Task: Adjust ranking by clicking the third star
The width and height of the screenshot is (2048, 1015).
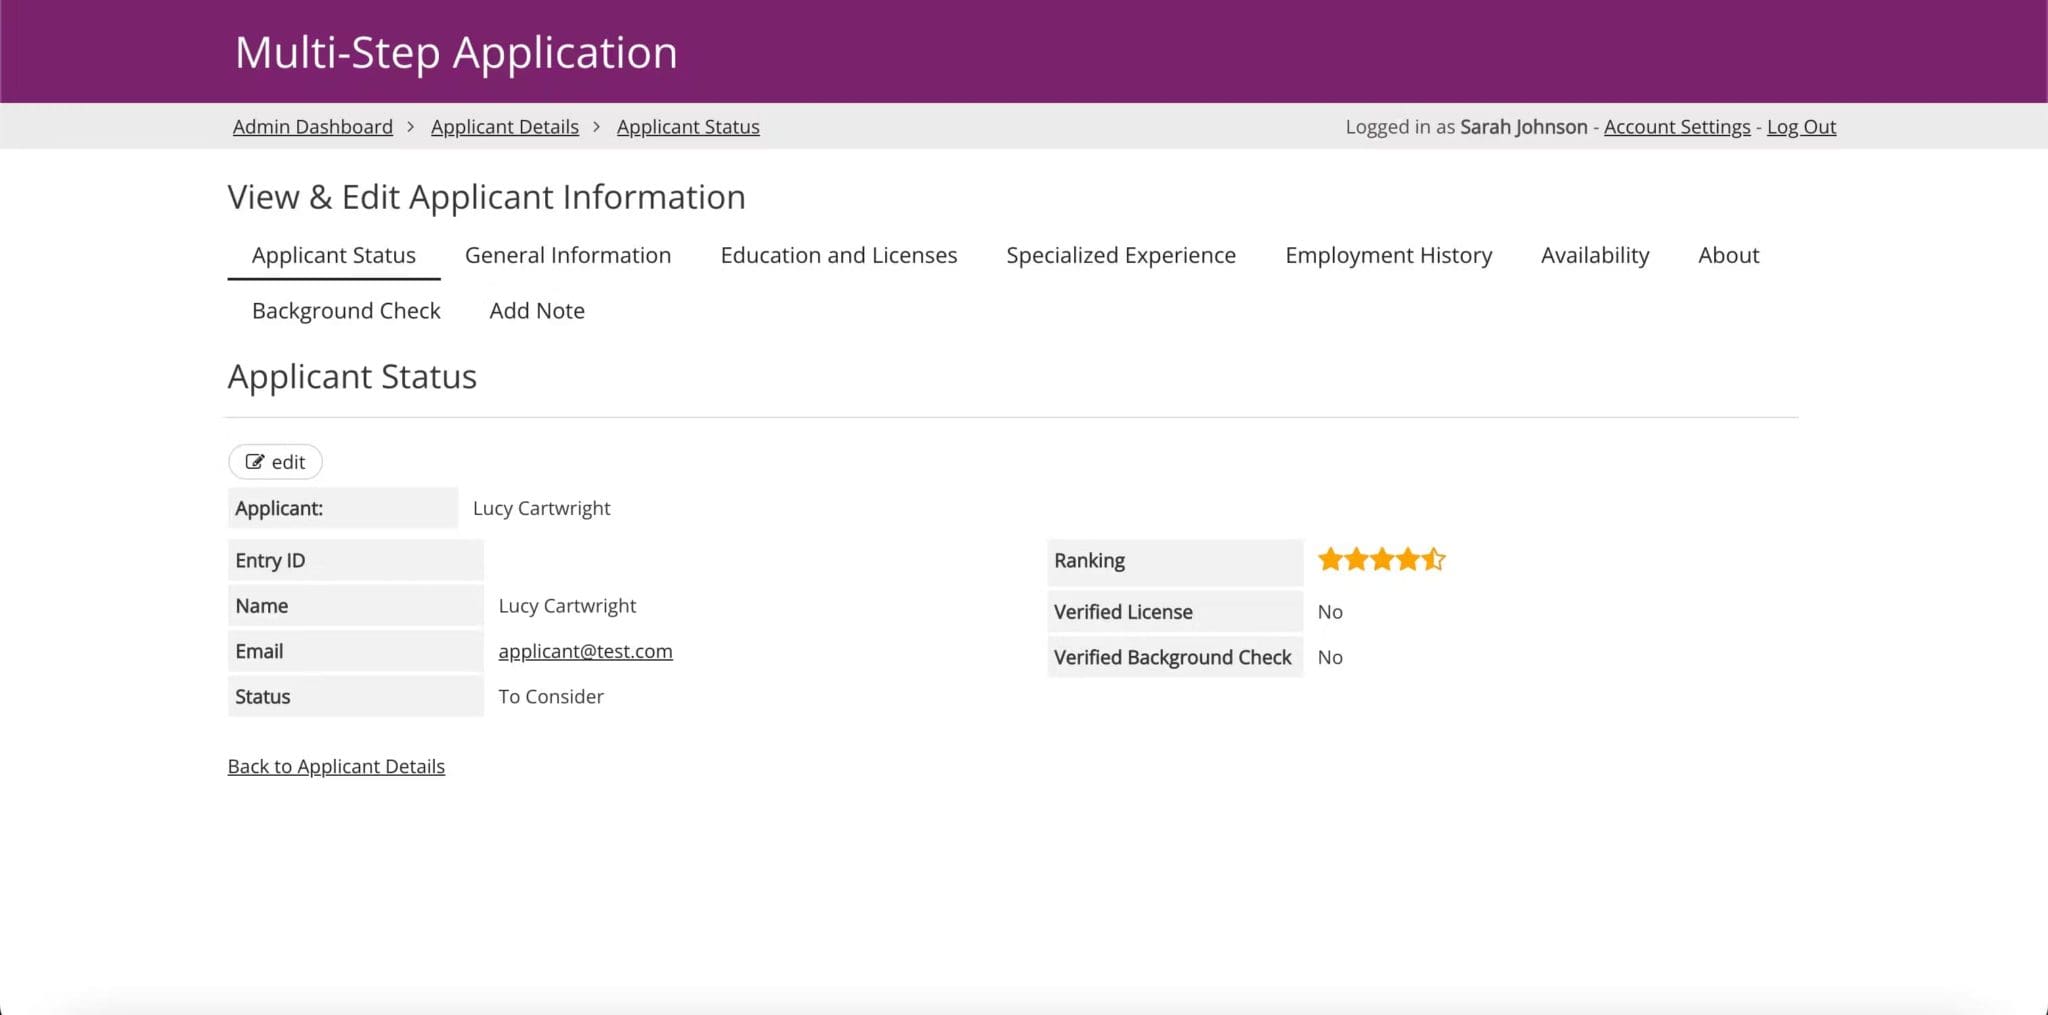Action: [x=1381, y=559]
